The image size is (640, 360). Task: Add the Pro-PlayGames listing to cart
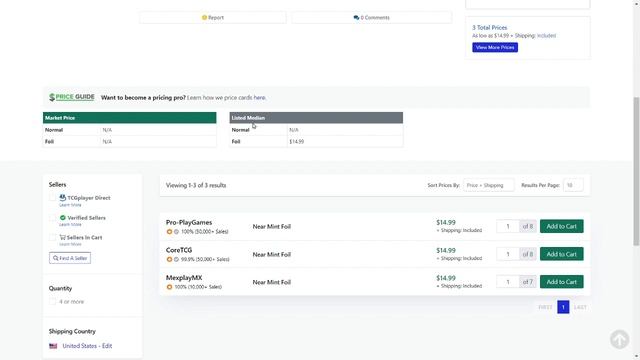[562, 226]
